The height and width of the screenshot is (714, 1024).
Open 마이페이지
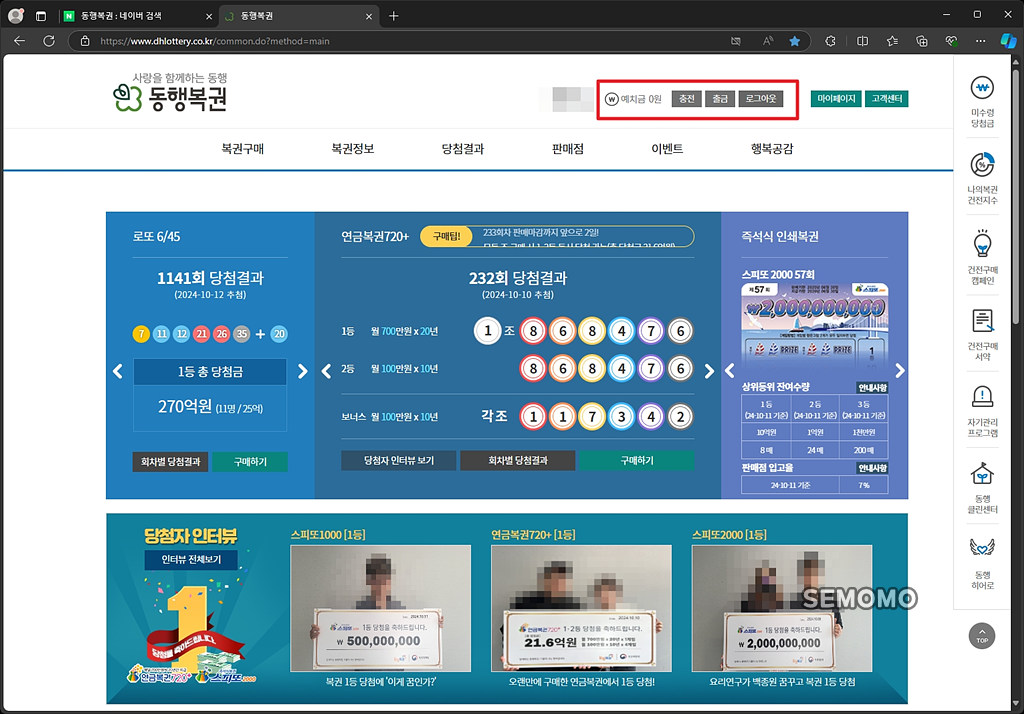click(x=836, y=99)
